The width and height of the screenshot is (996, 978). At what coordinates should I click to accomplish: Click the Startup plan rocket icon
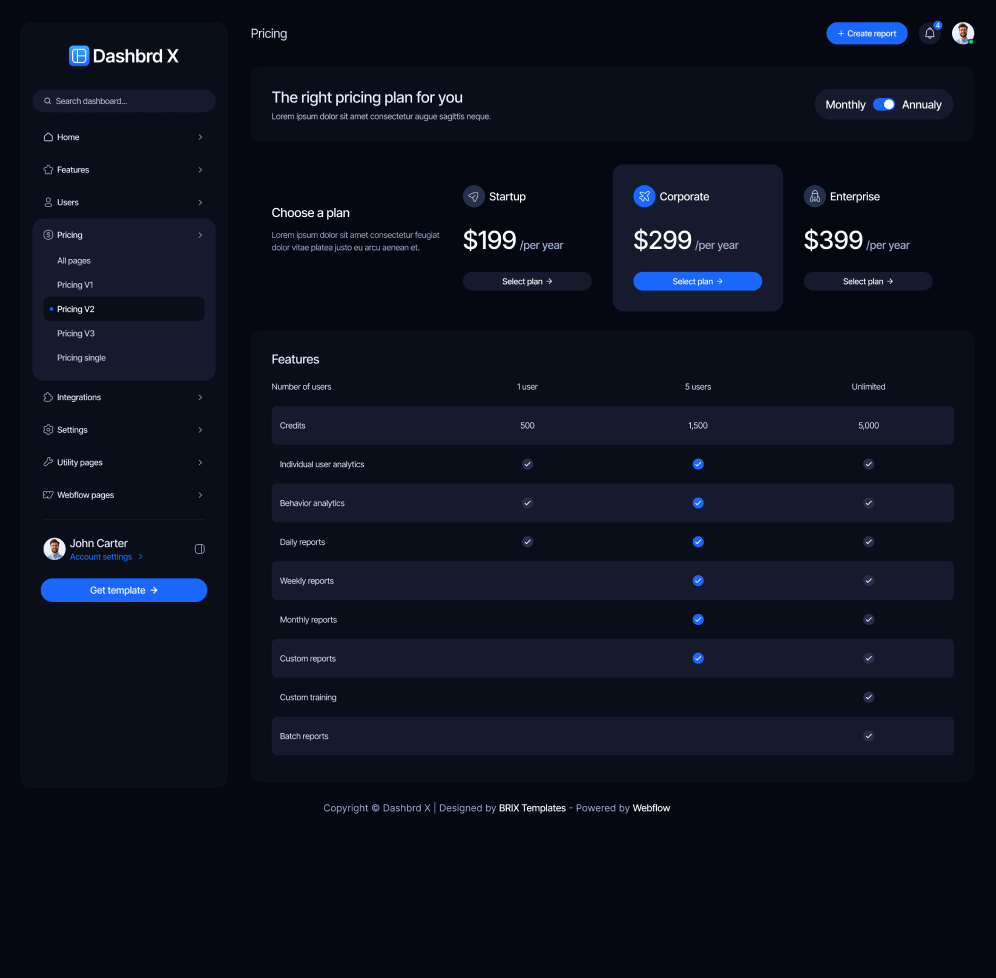(x=474, y=196)
